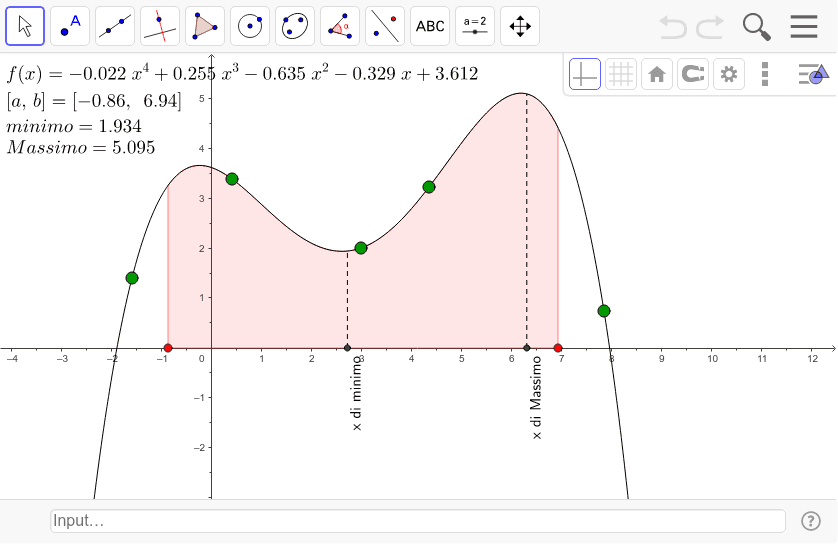
Task: Select the Circle with center tool
Action: pyautogui.click(x=250, y=26)
